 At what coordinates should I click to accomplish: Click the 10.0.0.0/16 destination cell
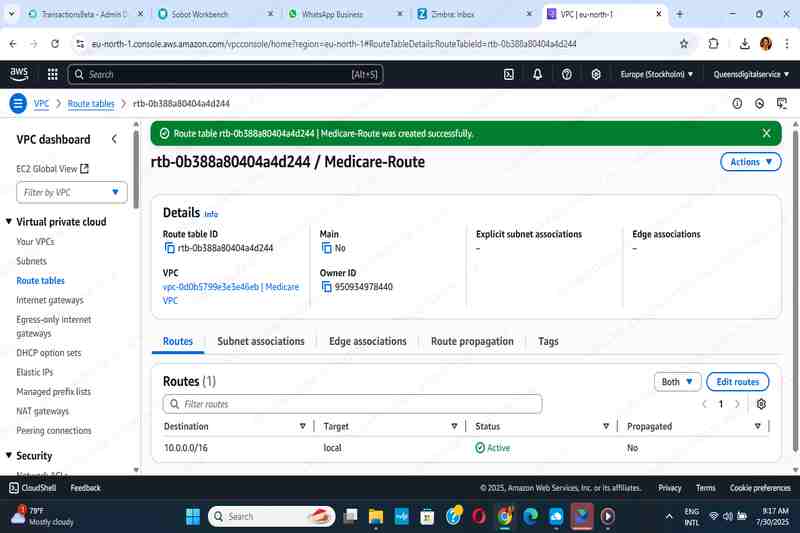186,447
